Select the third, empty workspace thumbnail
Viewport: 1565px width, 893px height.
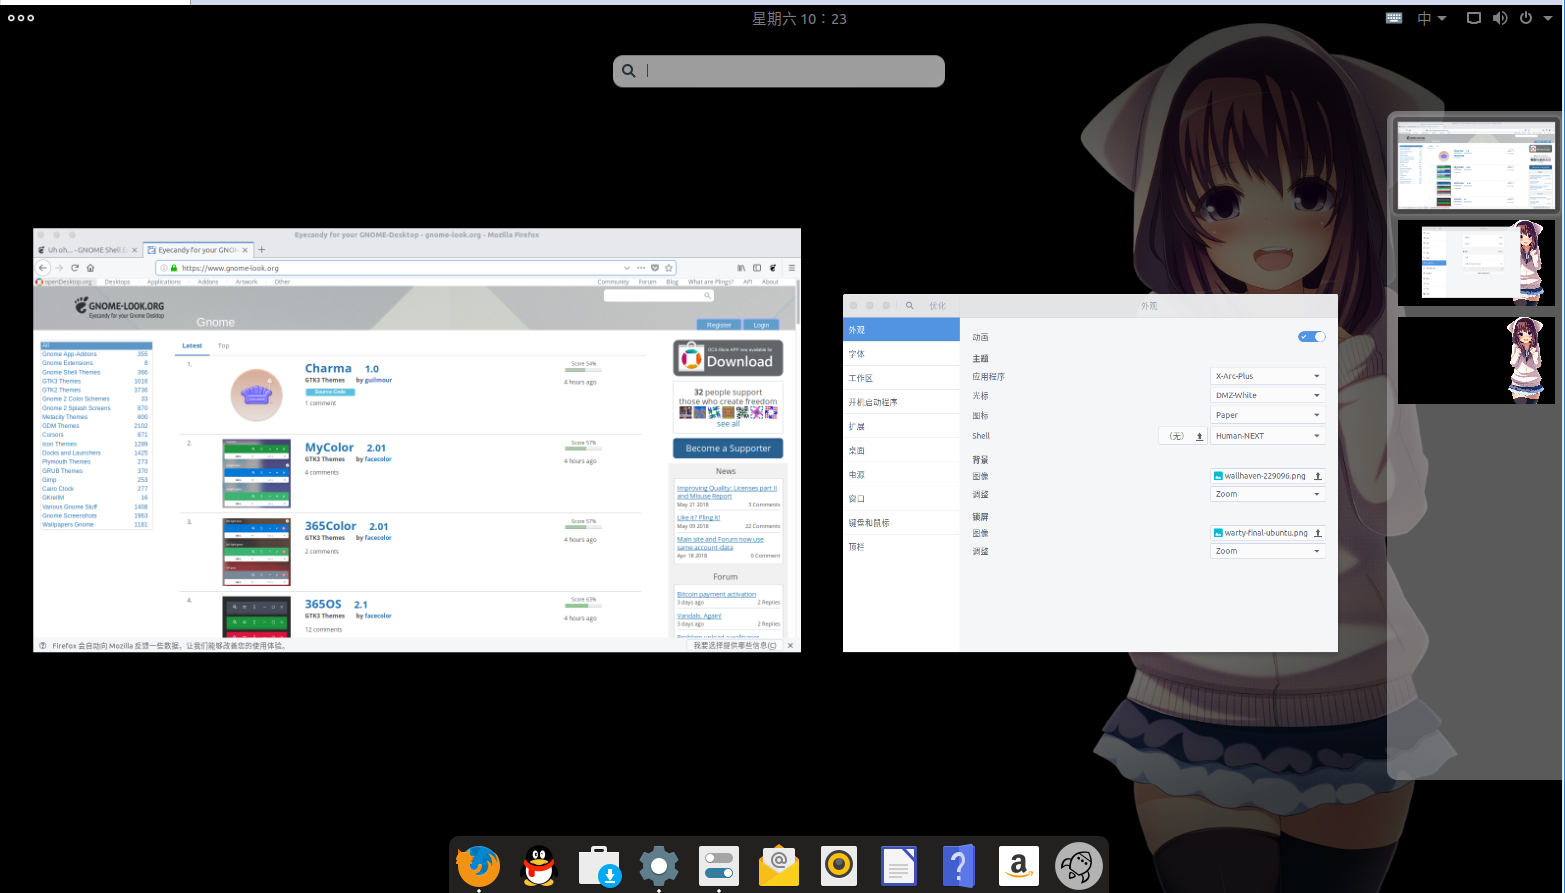tap(1476, 360)
